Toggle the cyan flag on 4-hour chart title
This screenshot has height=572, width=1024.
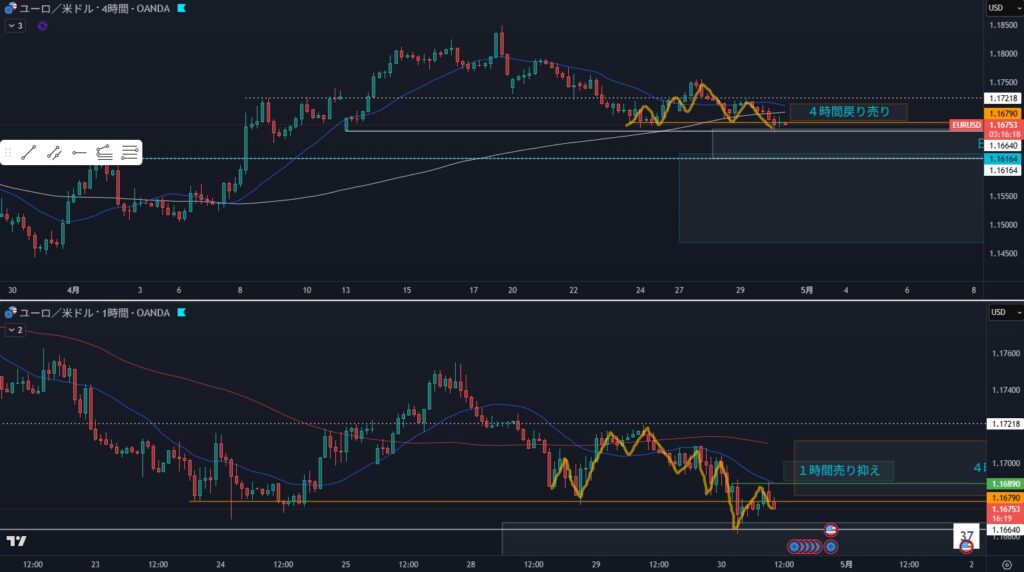(180, 8)
